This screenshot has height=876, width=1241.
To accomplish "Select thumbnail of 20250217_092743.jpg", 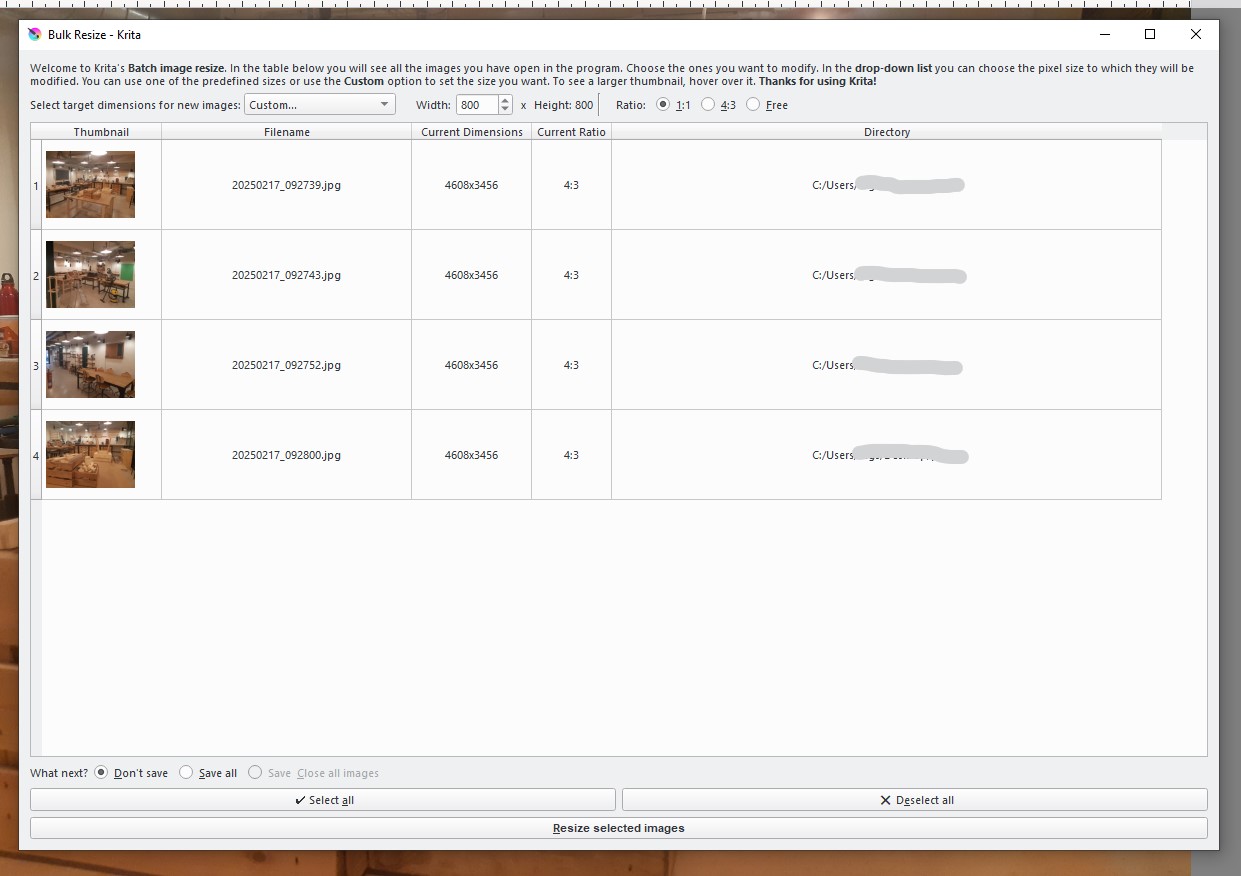I will coord(90,275).
